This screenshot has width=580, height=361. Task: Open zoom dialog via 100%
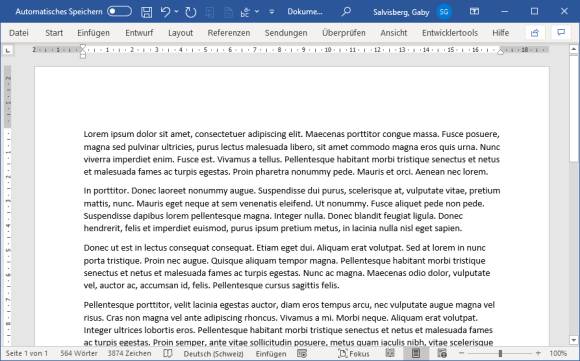558,353
